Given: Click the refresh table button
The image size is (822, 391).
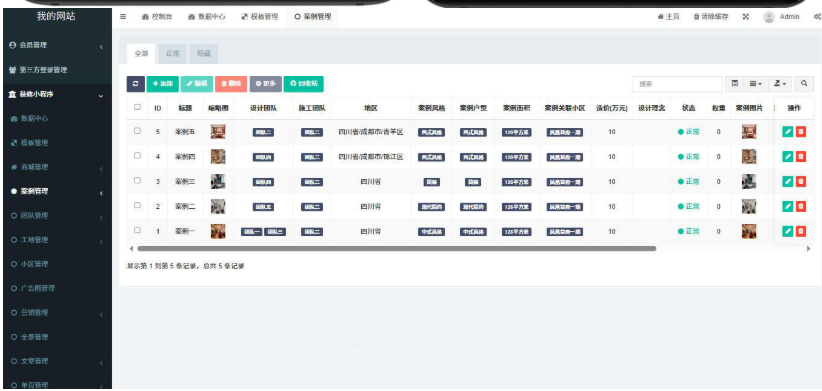Looking at the screenshot, I should pyautogui.click(x=136, y=84).
